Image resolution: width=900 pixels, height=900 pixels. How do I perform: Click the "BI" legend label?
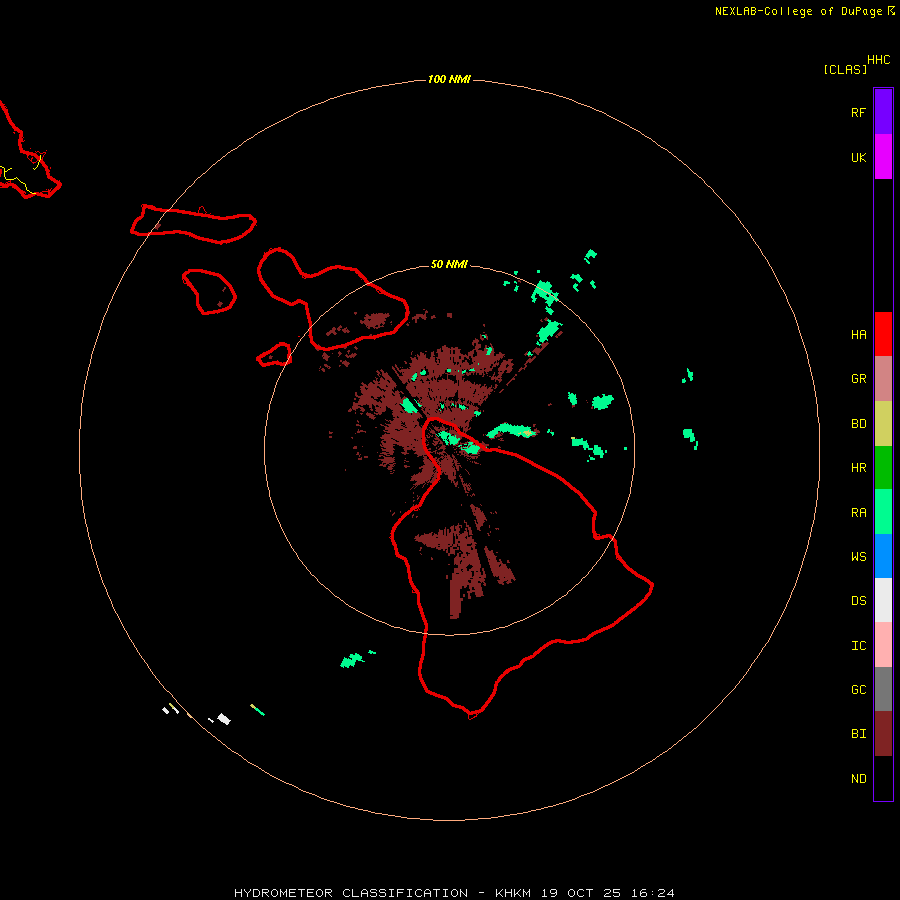[858, 734]
